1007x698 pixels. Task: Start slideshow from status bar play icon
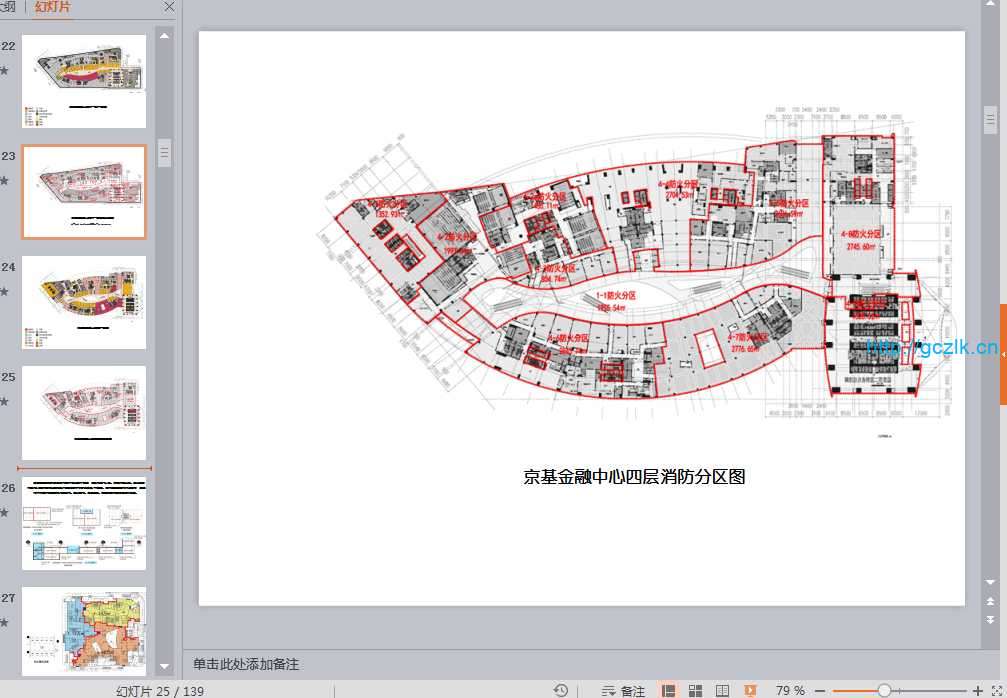pyautogui.click(x=750, y=691)
